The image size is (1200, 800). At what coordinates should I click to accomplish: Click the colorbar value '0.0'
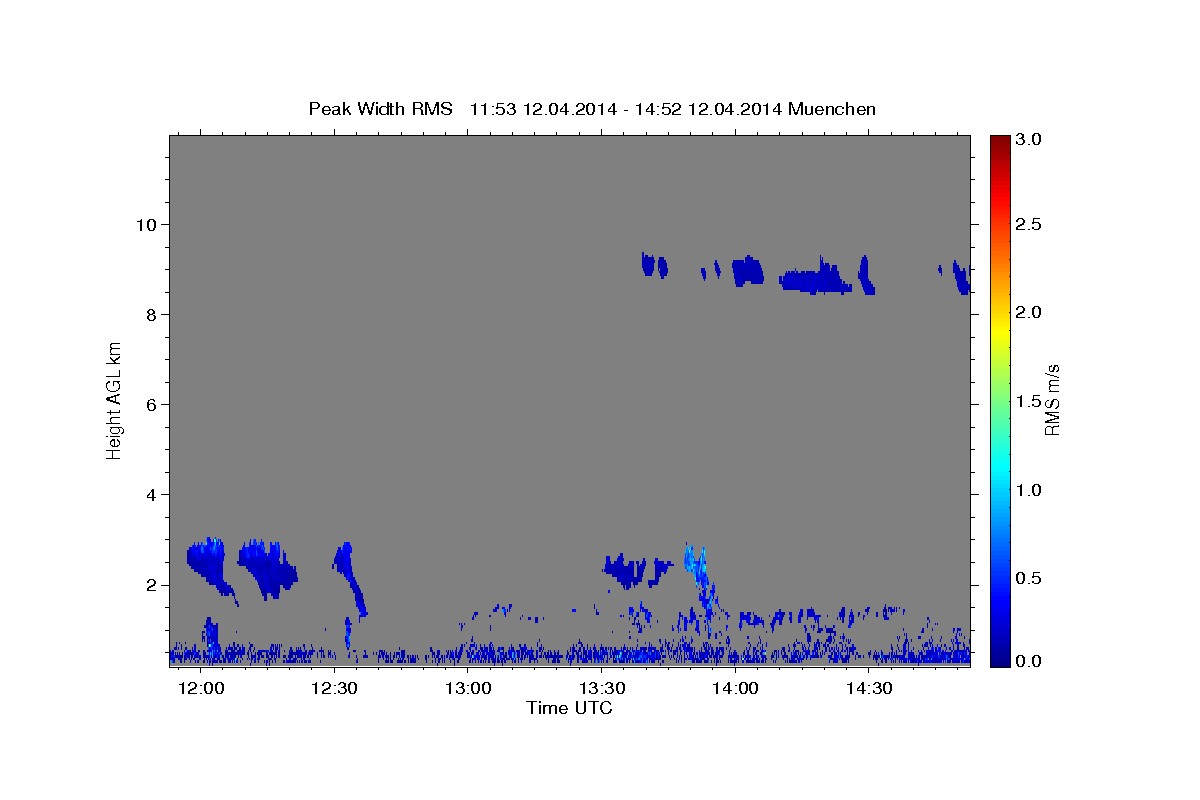1030,661
